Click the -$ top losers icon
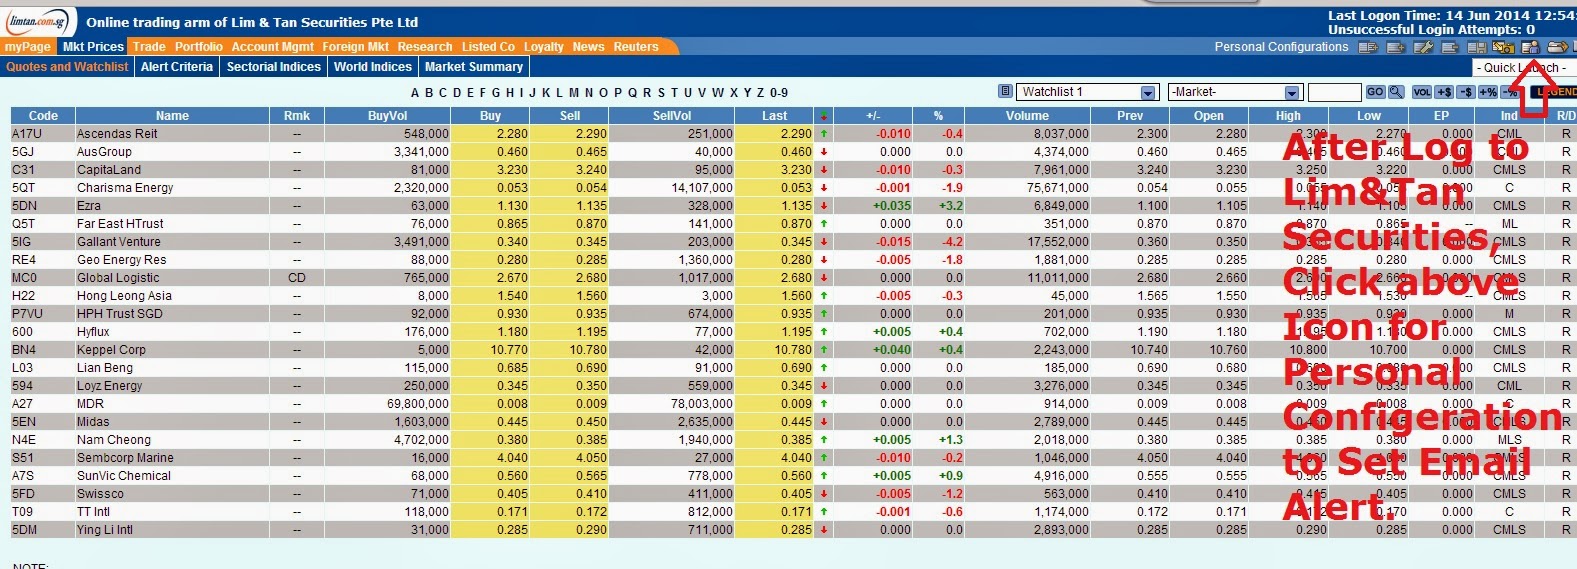The width and height of the screenshot is (1577, 569). (1466, 92)
